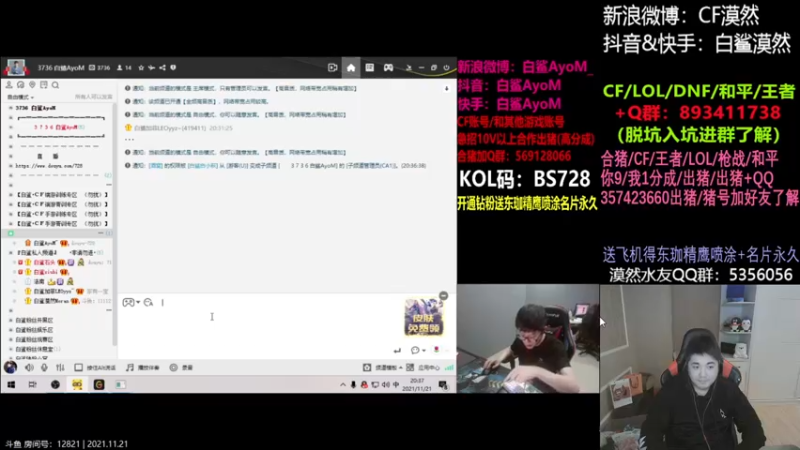Show hidden system tray icons
The width and height of the screenshot is (800, 450).
pos(343,385)
